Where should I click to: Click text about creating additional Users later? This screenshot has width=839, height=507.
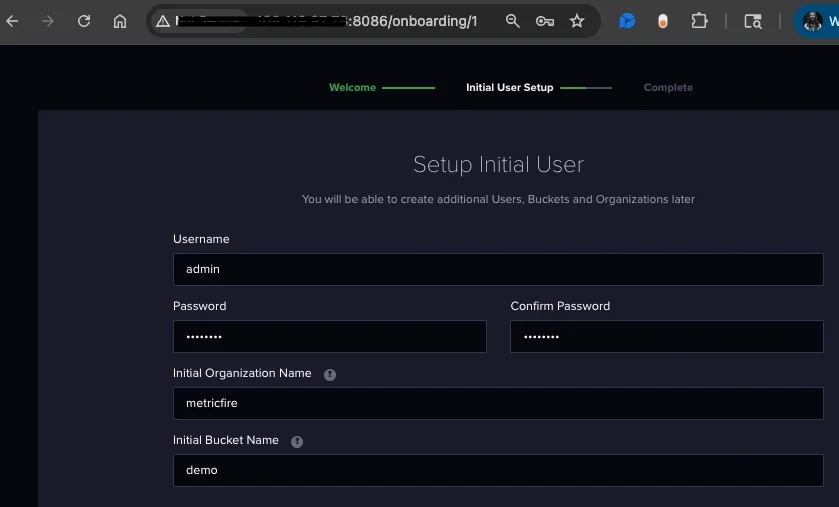click(x=498, y=199)
